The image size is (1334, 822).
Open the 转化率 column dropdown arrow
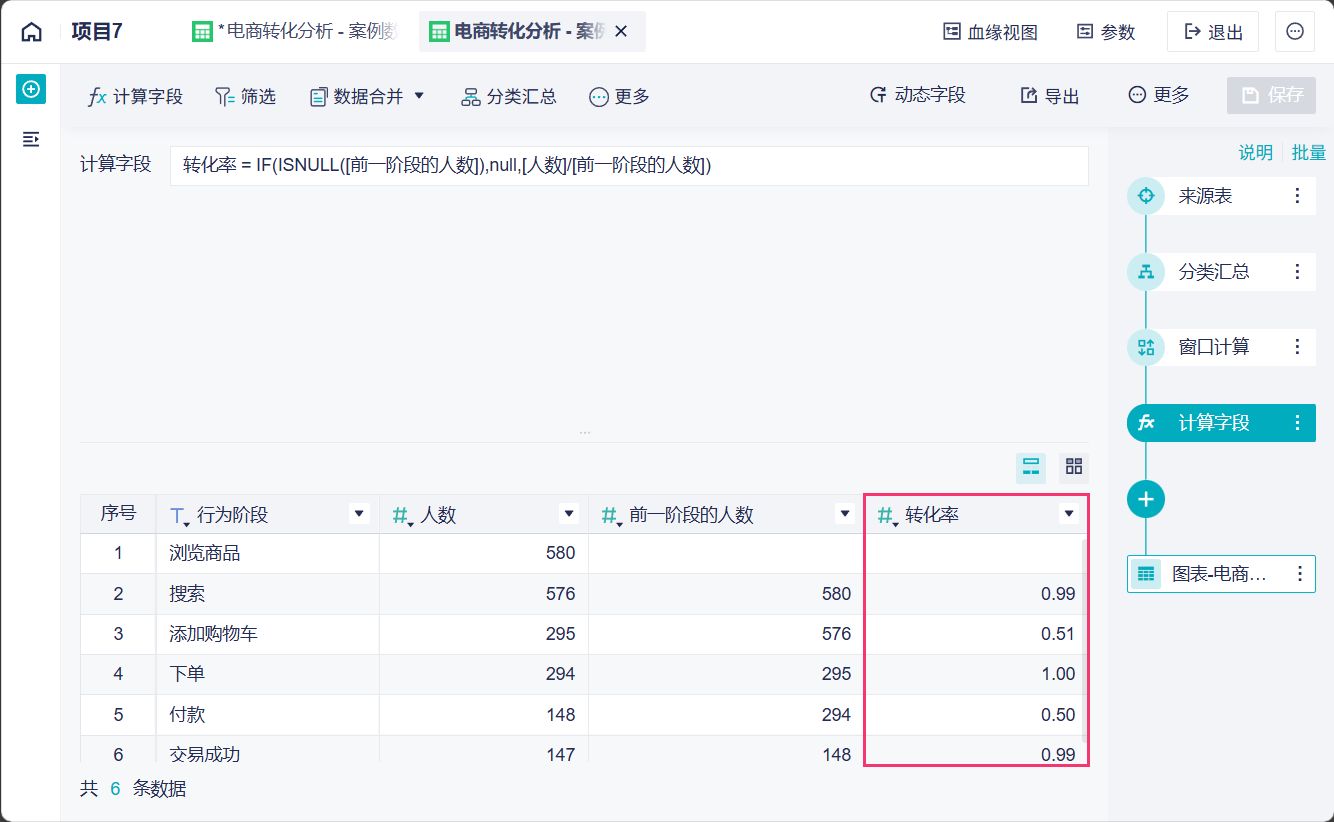(1069, 514)
